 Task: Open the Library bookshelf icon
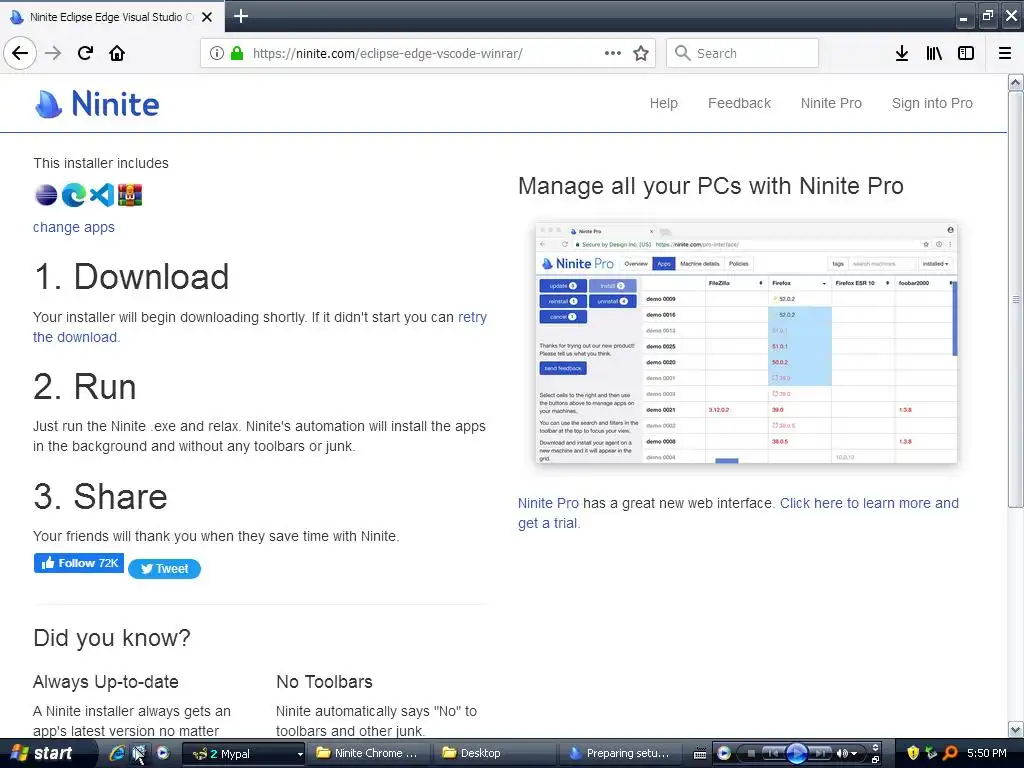pyautogui.click(x=934, y=53)
